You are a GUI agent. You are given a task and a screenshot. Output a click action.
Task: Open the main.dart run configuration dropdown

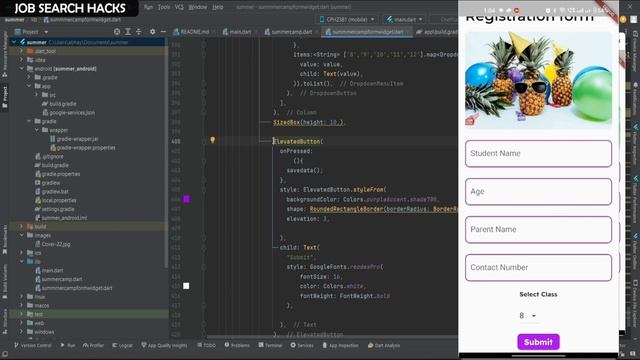404,19
